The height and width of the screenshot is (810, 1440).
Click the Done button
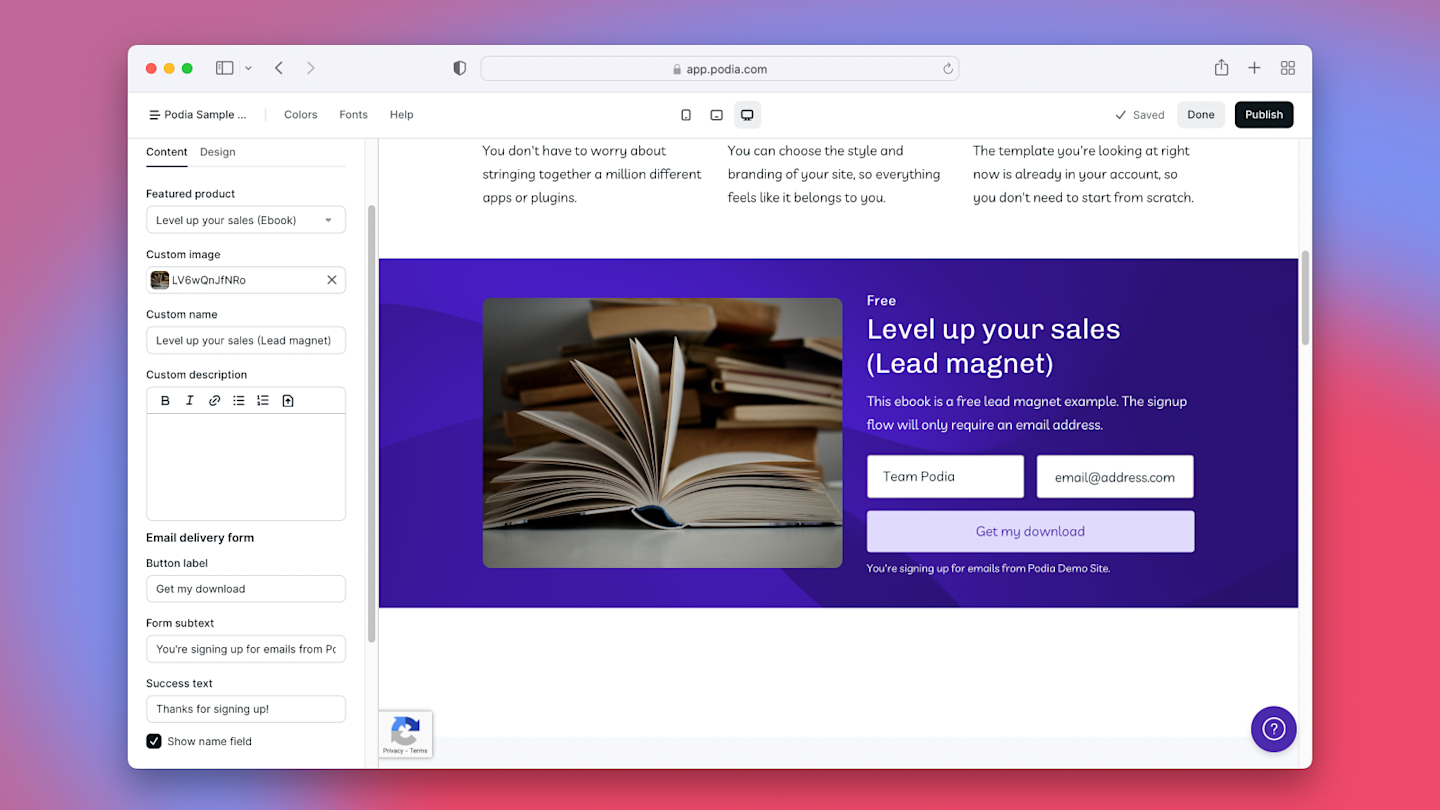tap(1201, 115)
